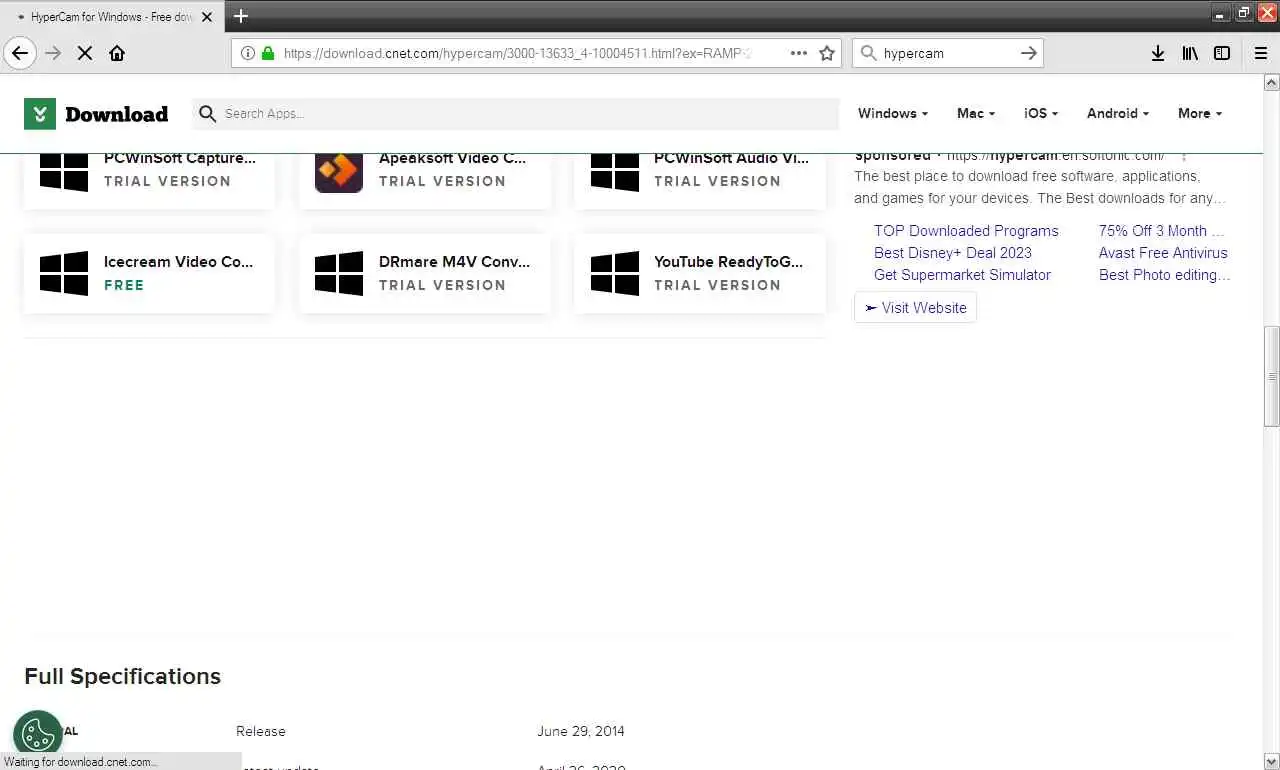
Task: Submit the hypercam search arrow
Action: tap(1028, 53)
